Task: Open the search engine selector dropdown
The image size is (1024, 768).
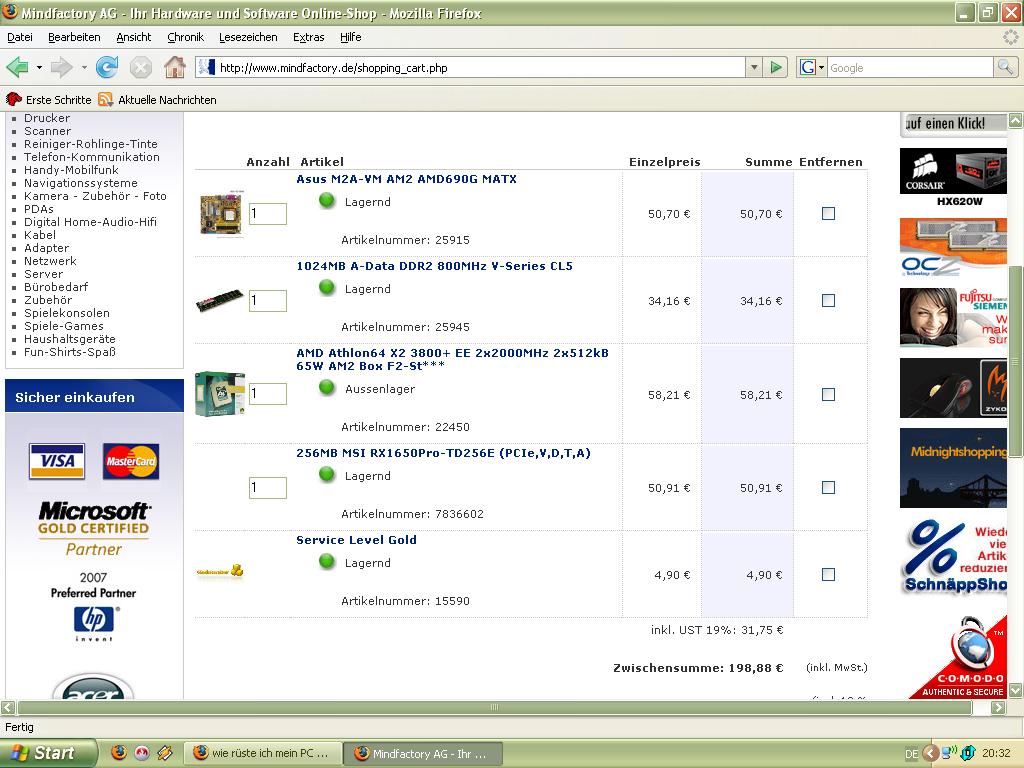Action: pos(822,67)
